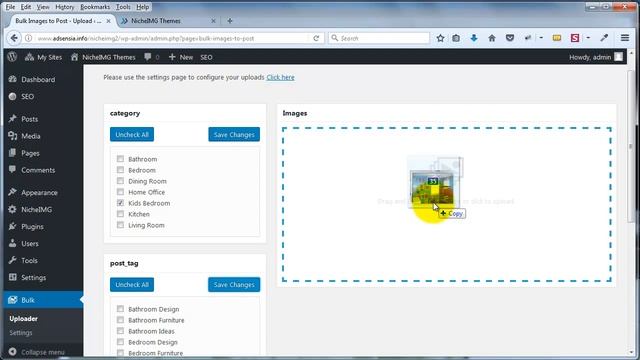Check the Living Room category
The image size is (640, 360).
coord(120,225)
